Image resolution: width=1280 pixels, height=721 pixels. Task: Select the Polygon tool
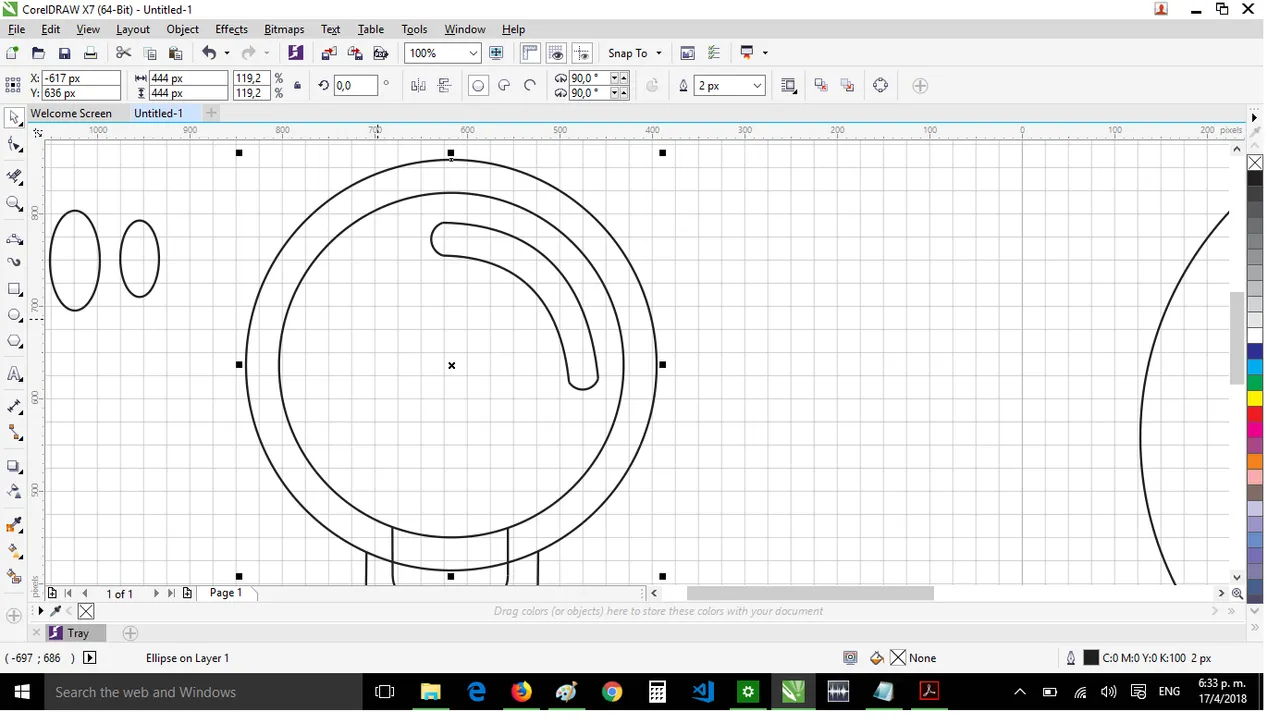(14, 342)
